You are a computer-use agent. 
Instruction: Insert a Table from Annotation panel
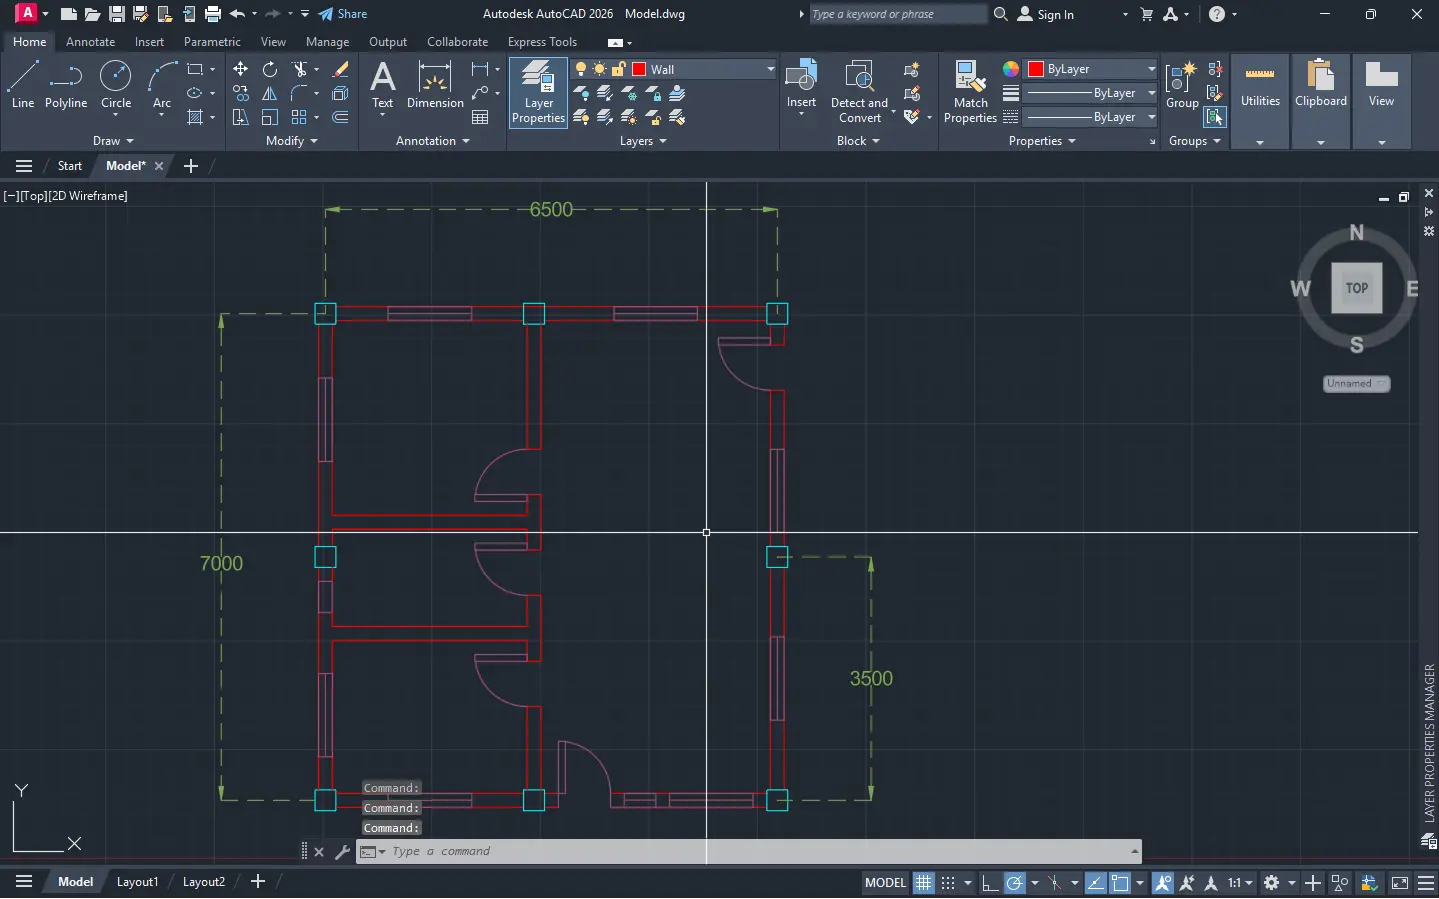(480, 117)
